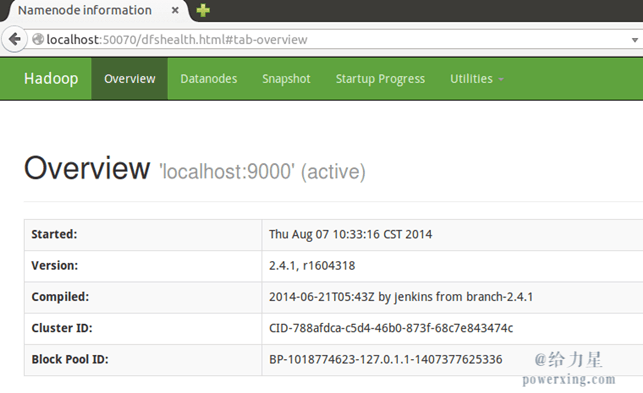Screen dimensions: 643x393
Task: View the Startup Progress tab
Action: pyautogui.click(x=380, y=79)
